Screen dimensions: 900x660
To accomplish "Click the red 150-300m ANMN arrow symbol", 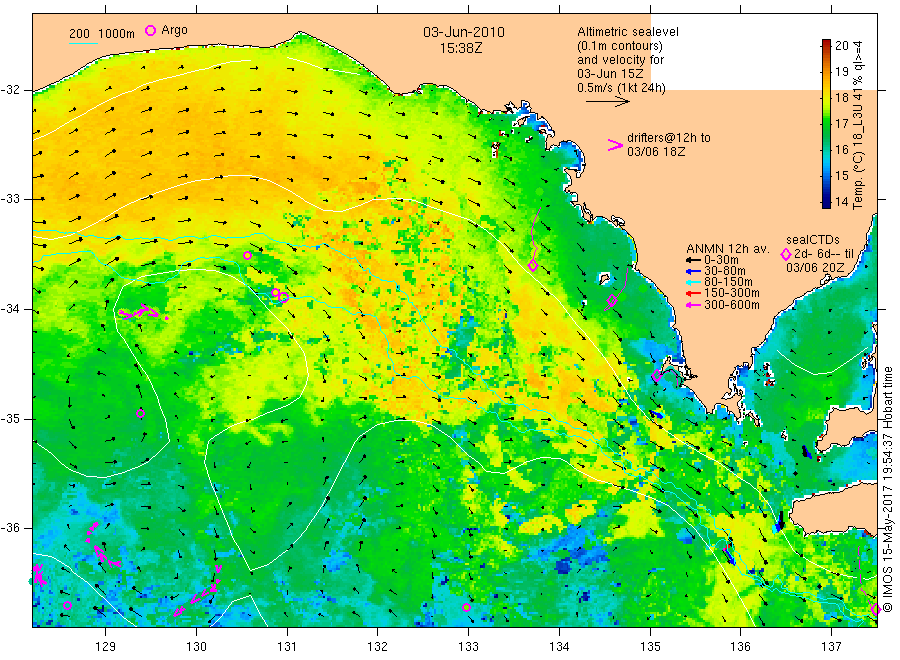I will click(693, 293).
